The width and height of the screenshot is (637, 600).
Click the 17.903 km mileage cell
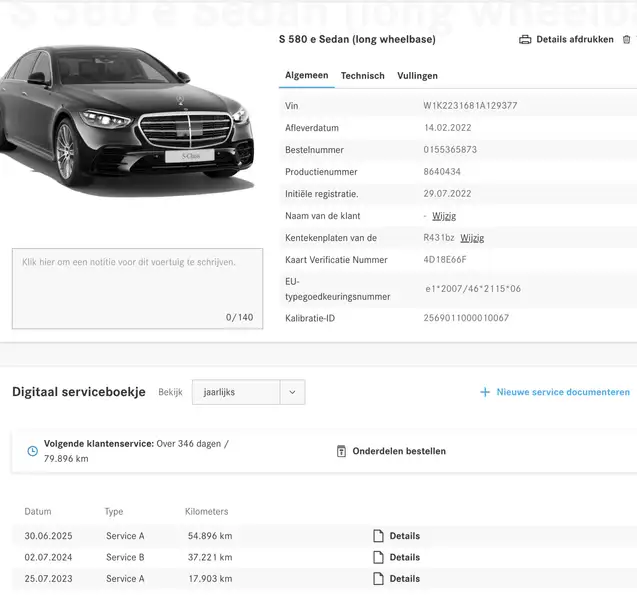210,578
